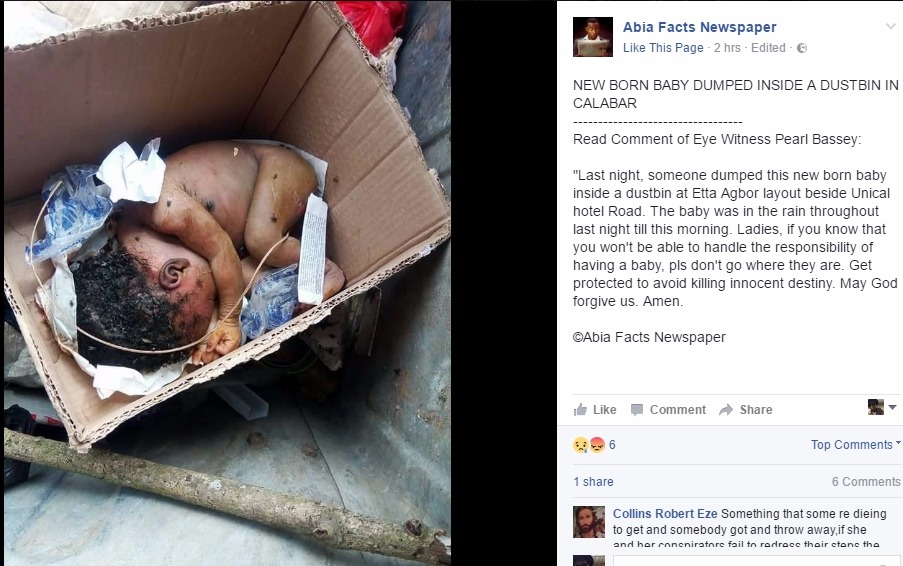Click the globe public privacy icon
The width and height of the screenshot is (903, 566).
point(802,48)
